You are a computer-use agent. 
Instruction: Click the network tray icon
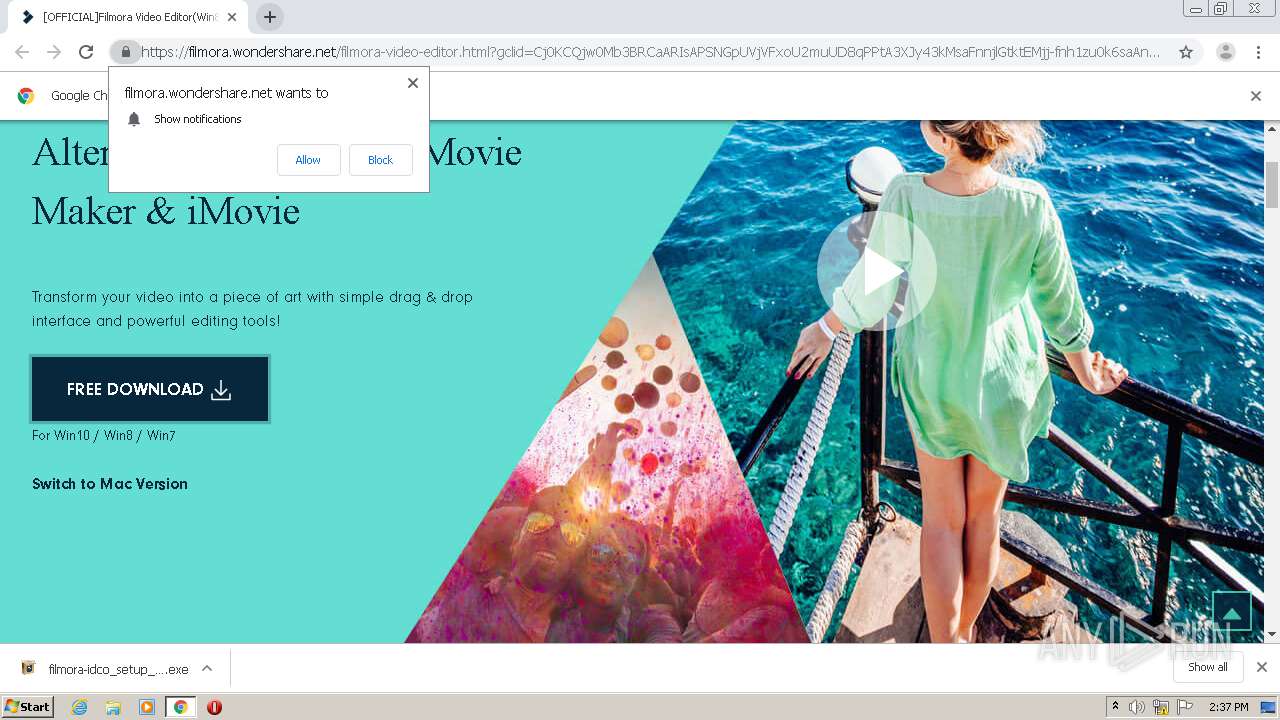[1161, 707]
